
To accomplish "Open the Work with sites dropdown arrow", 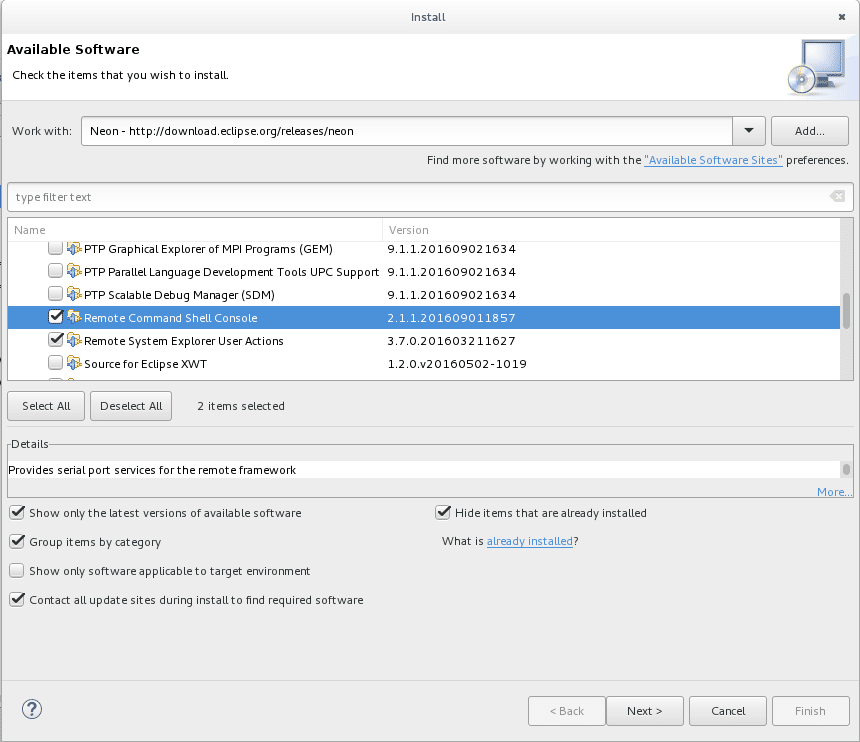I will (x=749, y=131).
